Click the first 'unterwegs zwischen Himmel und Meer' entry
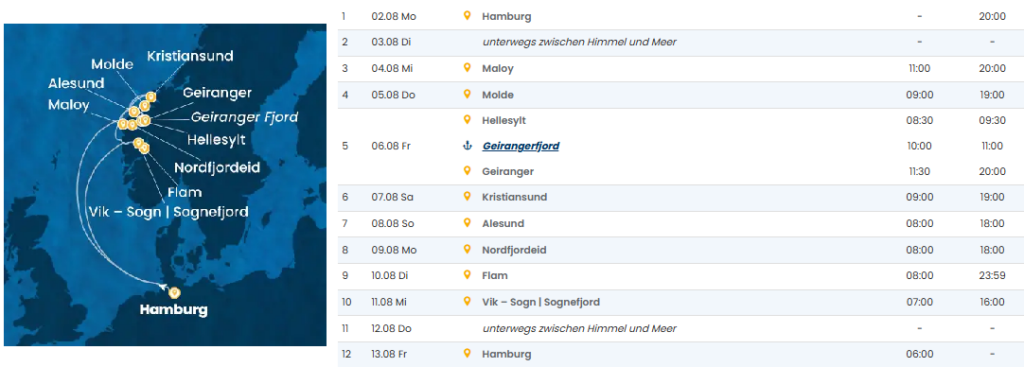The height and width of the screenshot is (367, 1024). [x=579, y=42]
